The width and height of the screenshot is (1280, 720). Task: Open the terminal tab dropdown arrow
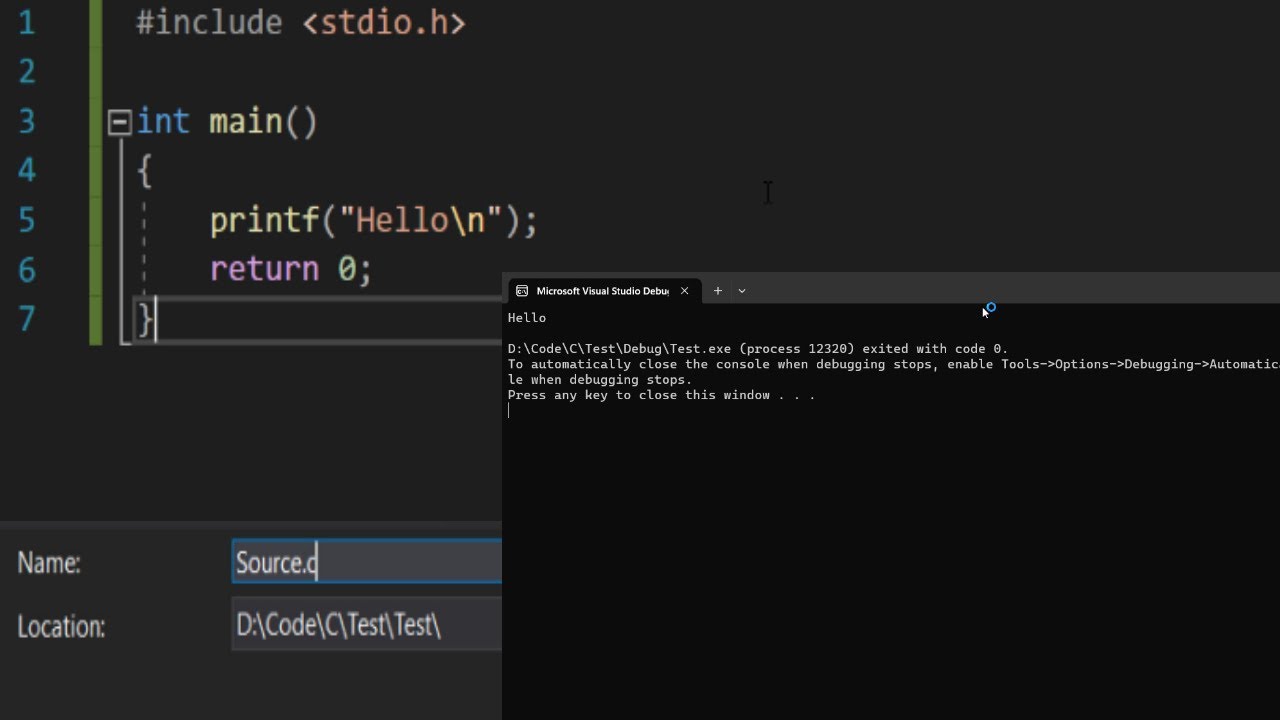click(x=742, y=291)
